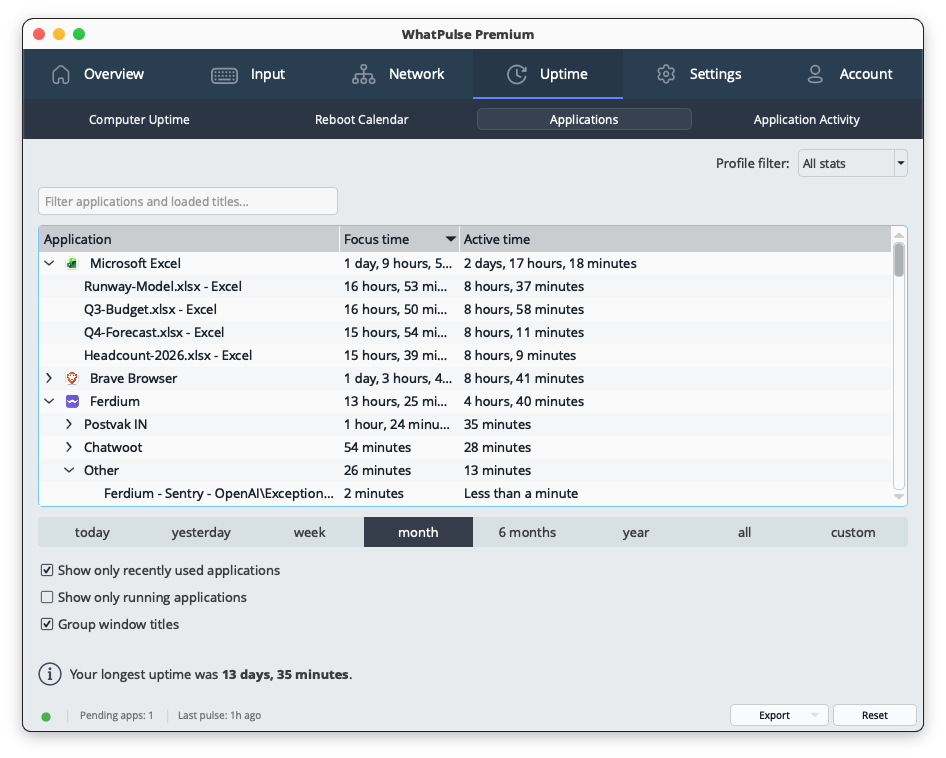Screen dimensions: 946x758
Task: Collapse the Ferdium row
Action: point(49,401)
